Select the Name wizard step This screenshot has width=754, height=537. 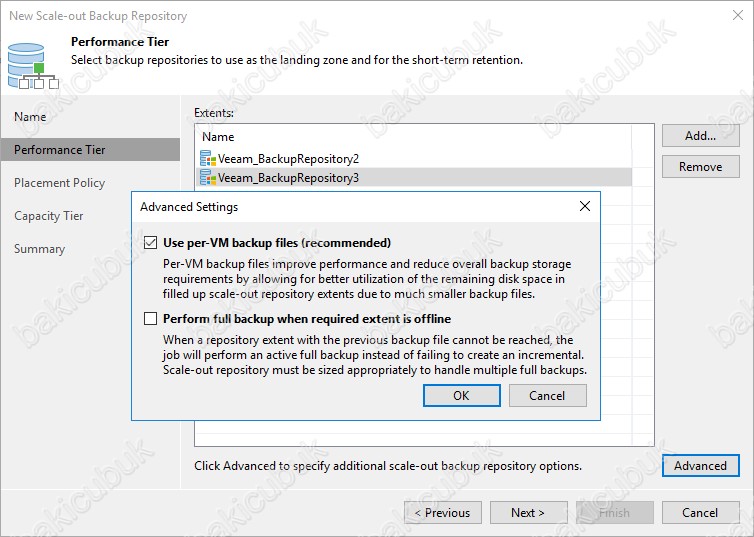pos(90,117)
